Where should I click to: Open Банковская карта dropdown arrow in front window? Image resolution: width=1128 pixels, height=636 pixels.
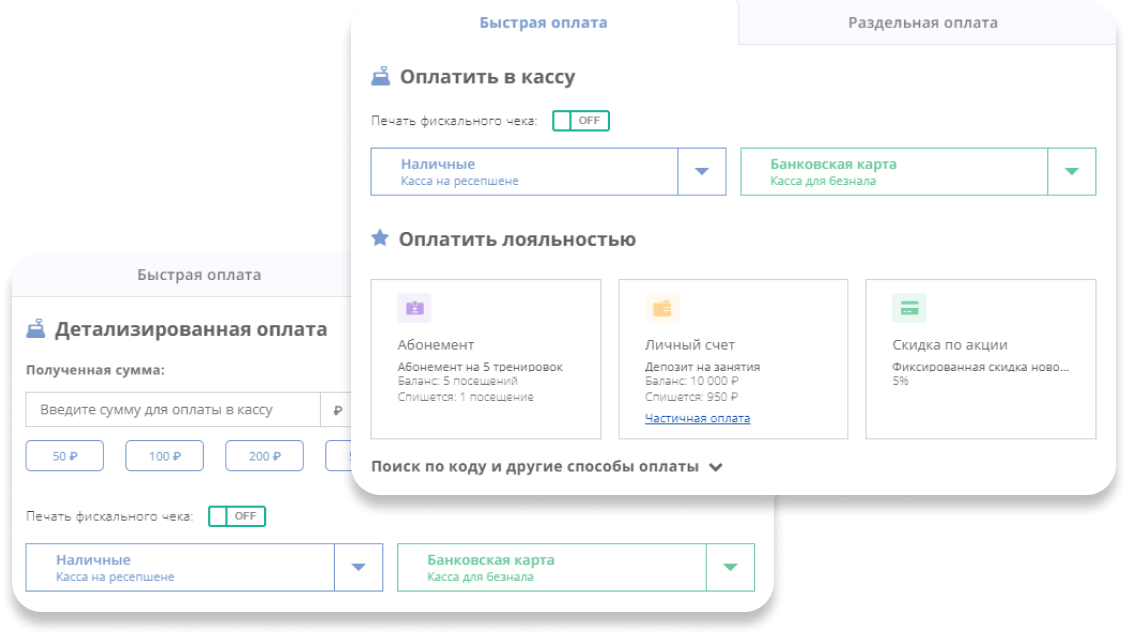pyautogui.click(x=1071, y=171)
